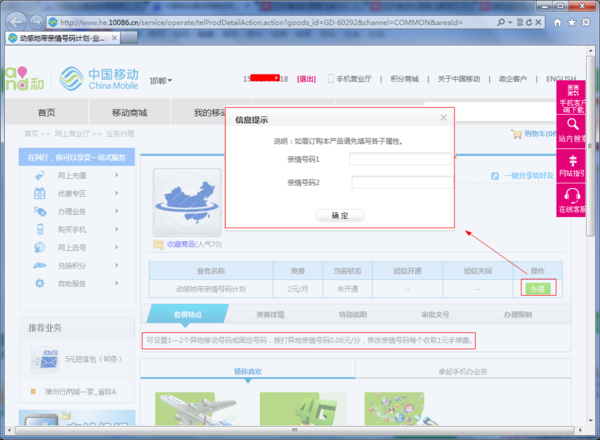Switch to the 办理限制 tab
Image resolution: width=600 pixels, height=440 pixels.
[518, 315]
